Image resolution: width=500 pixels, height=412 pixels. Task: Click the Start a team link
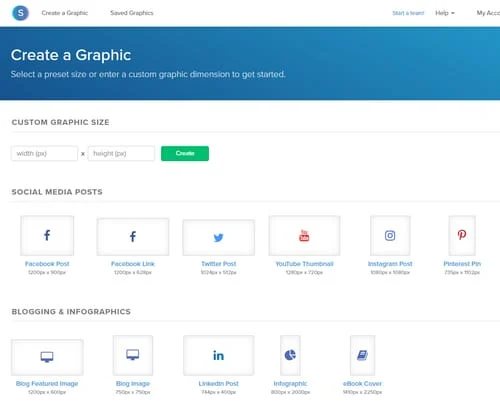[x=408, y=13]
